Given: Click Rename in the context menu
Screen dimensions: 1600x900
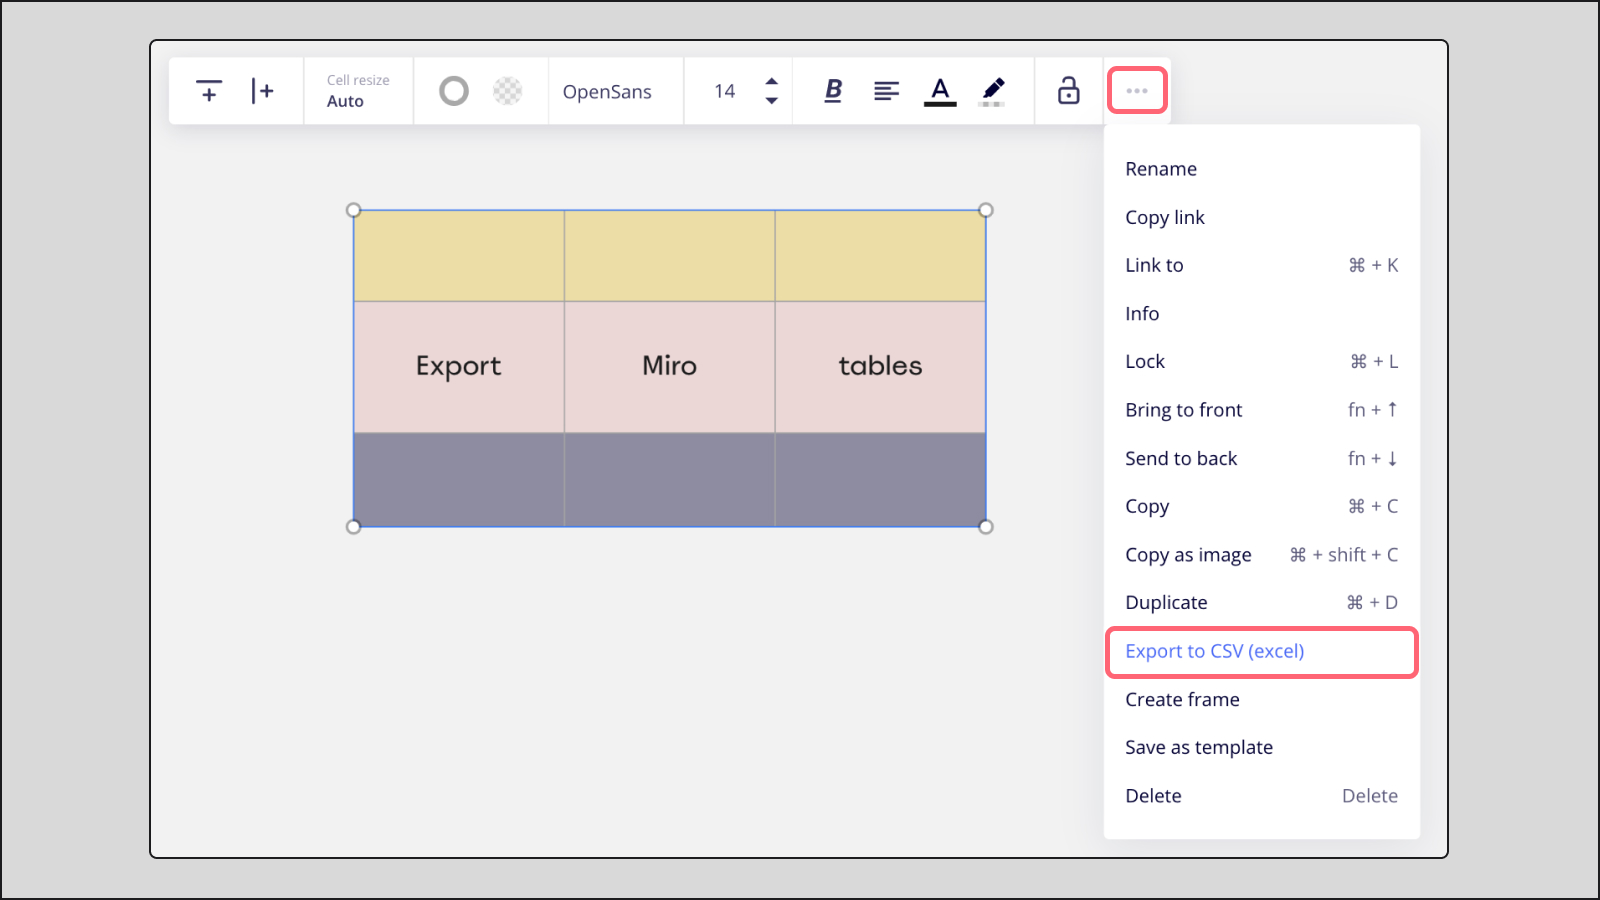Looking at the screenshot, I should coord(1160,168).
